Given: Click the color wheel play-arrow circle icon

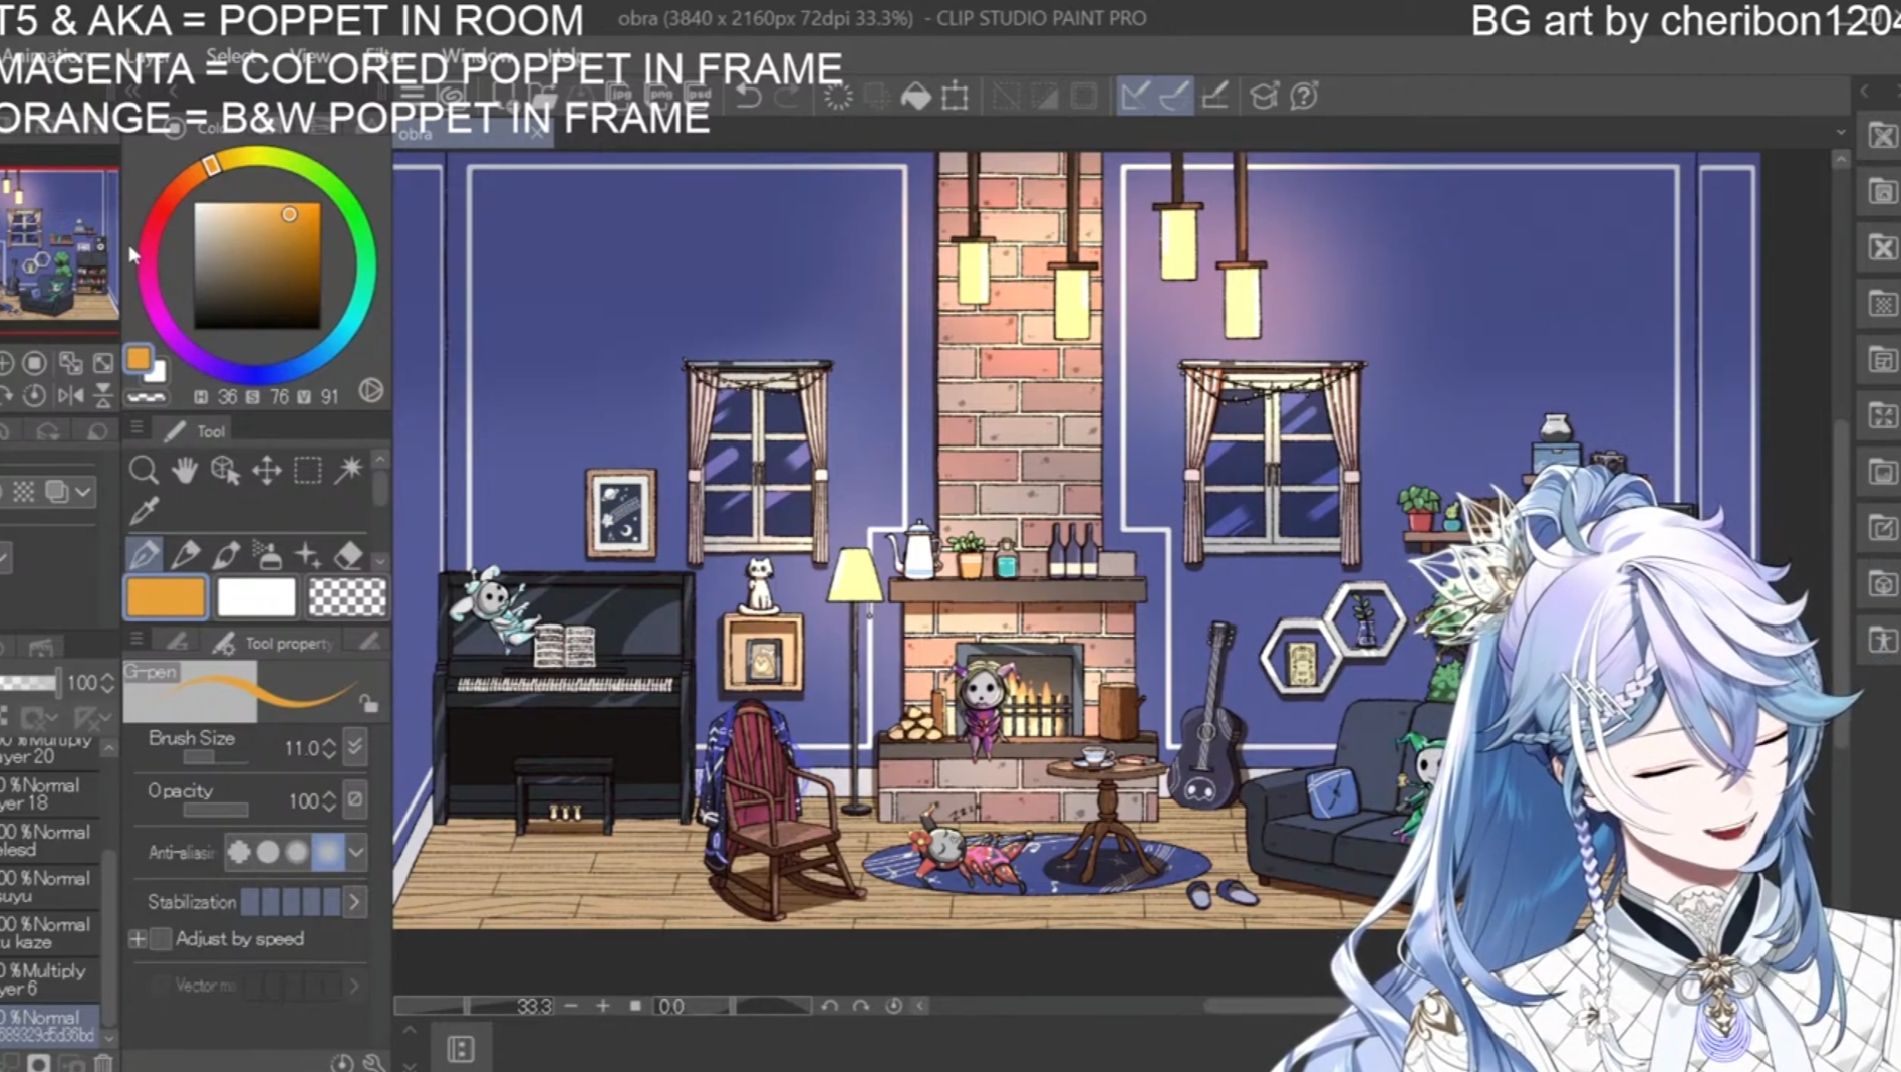Looking at the screenshot, I should point(371,391).
